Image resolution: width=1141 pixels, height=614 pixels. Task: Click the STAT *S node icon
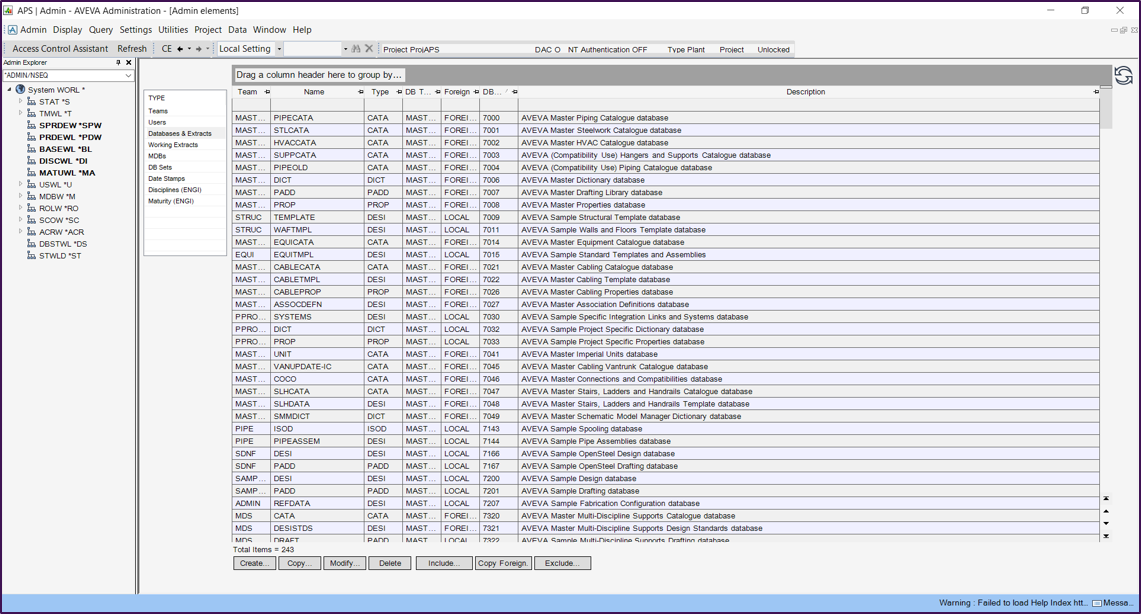click(x=31, y=101)
